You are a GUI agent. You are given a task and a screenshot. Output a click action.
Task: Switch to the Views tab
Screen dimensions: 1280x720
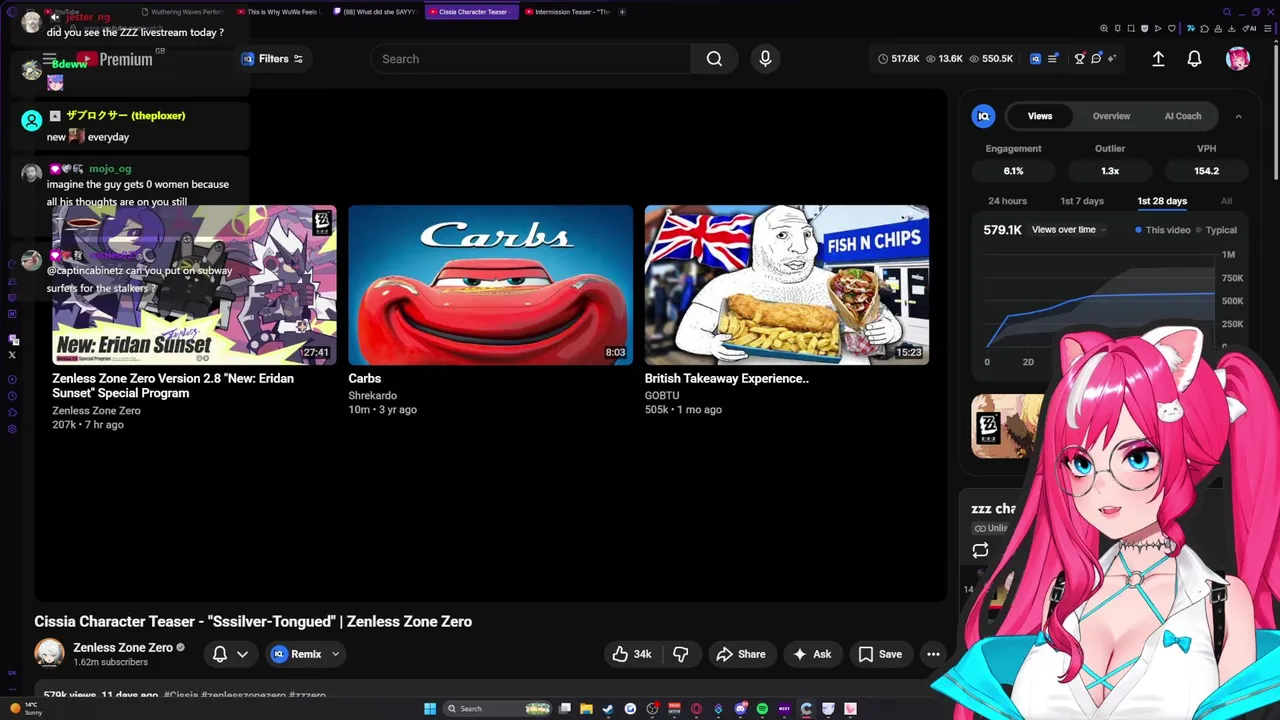pos(1040,116)
